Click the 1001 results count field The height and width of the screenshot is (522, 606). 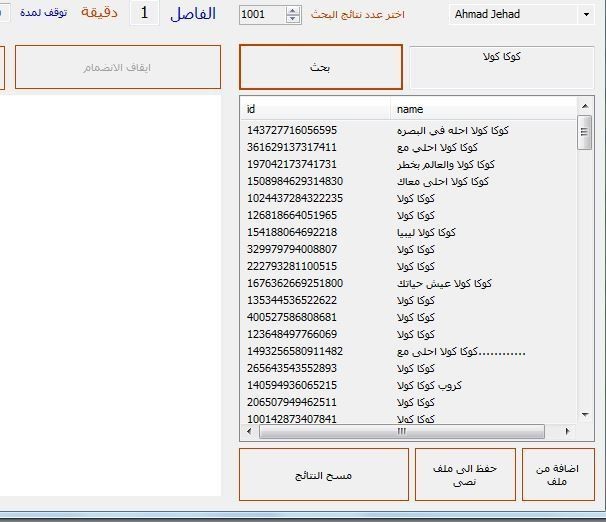(262, 15)
